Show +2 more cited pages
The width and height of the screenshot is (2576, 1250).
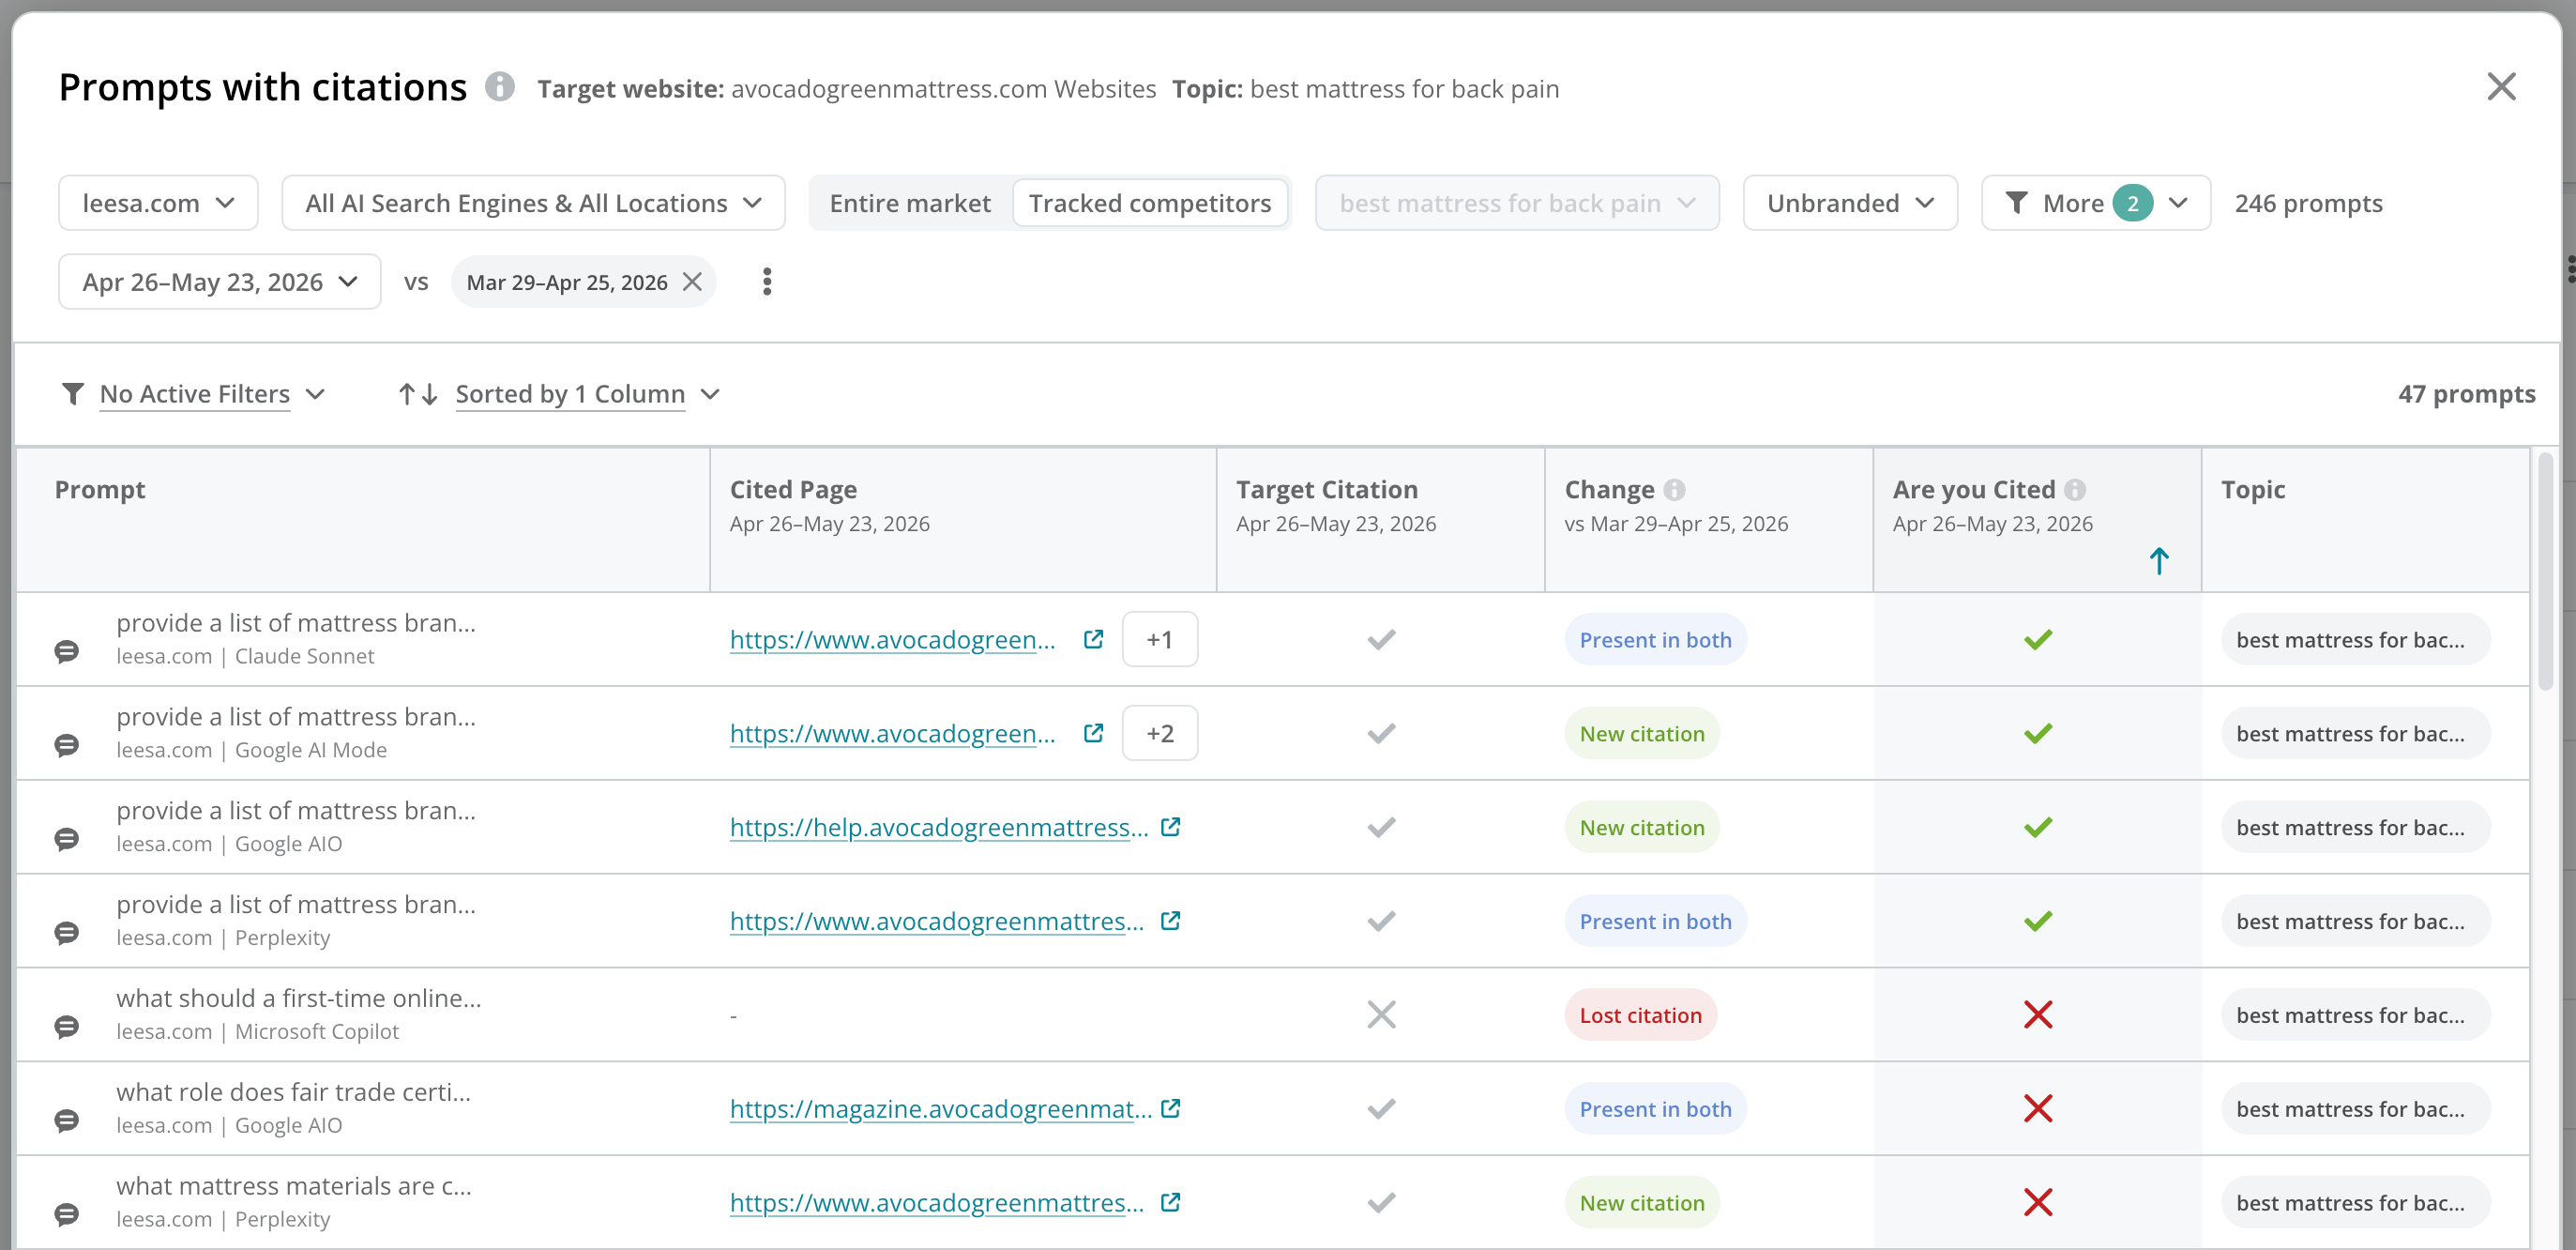(x=1160, y=734)
